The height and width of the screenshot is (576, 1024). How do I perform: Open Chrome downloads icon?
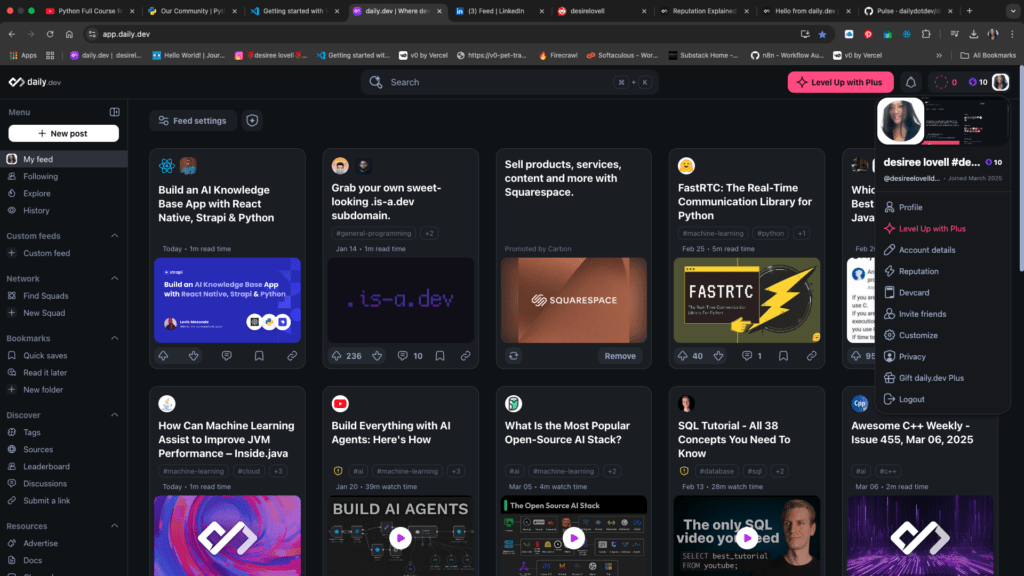click(973, 34)
